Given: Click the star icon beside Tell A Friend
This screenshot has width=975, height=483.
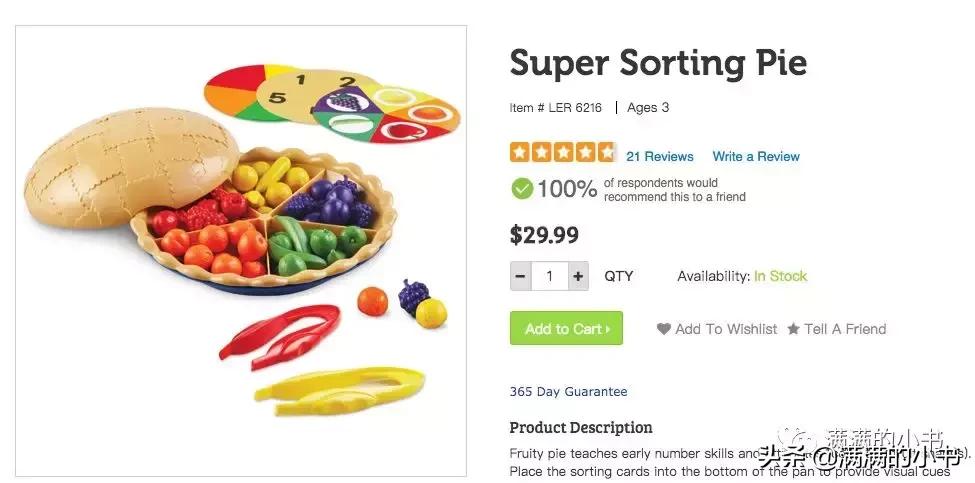Looking at the screenshot, I should [x=793, y=329].
